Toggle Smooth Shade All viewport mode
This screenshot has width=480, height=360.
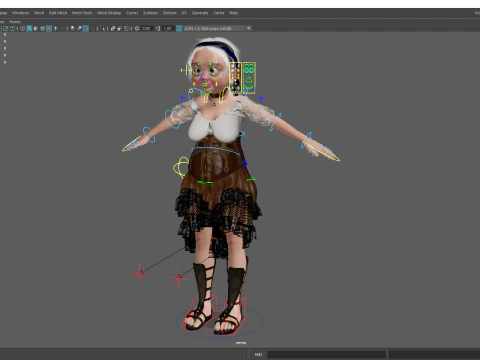(29, 28)
